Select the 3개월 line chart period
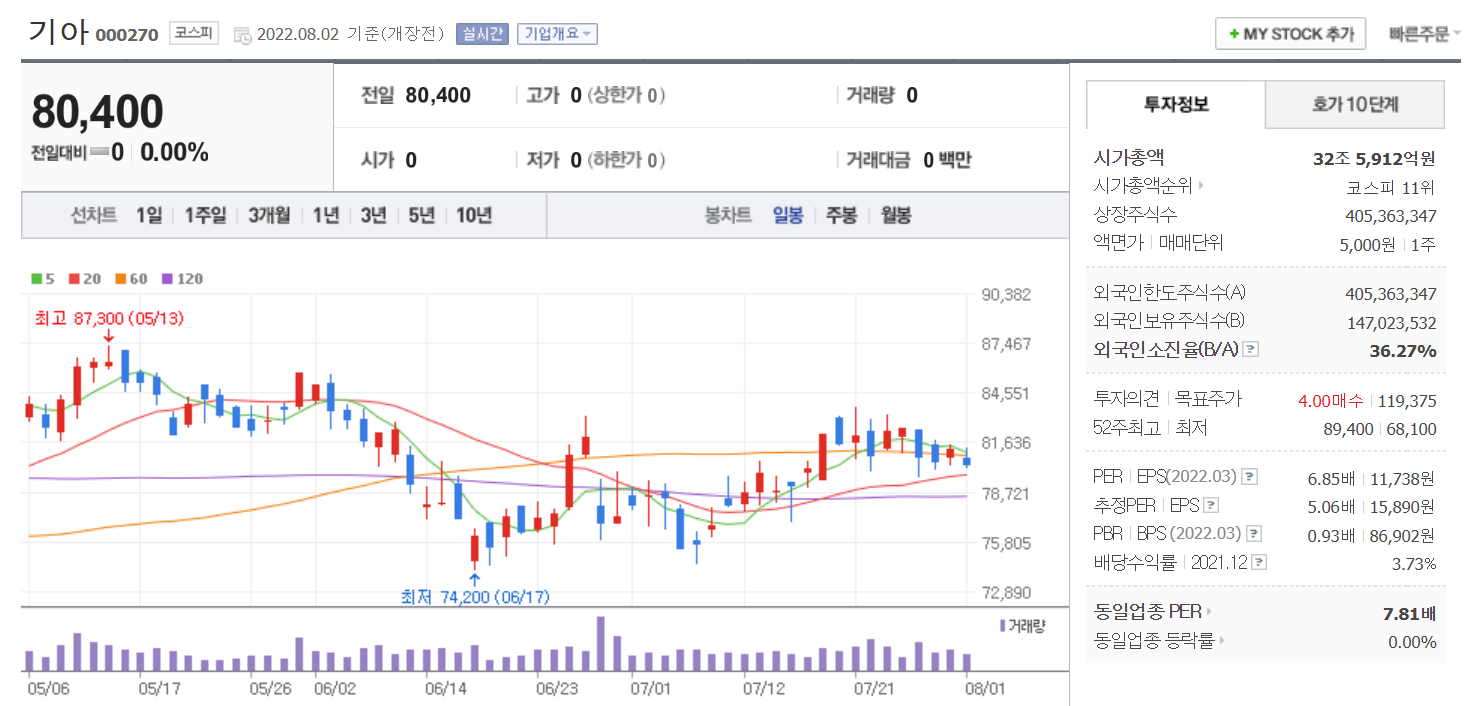This screenshot has width=1471, height=706. 269,215
